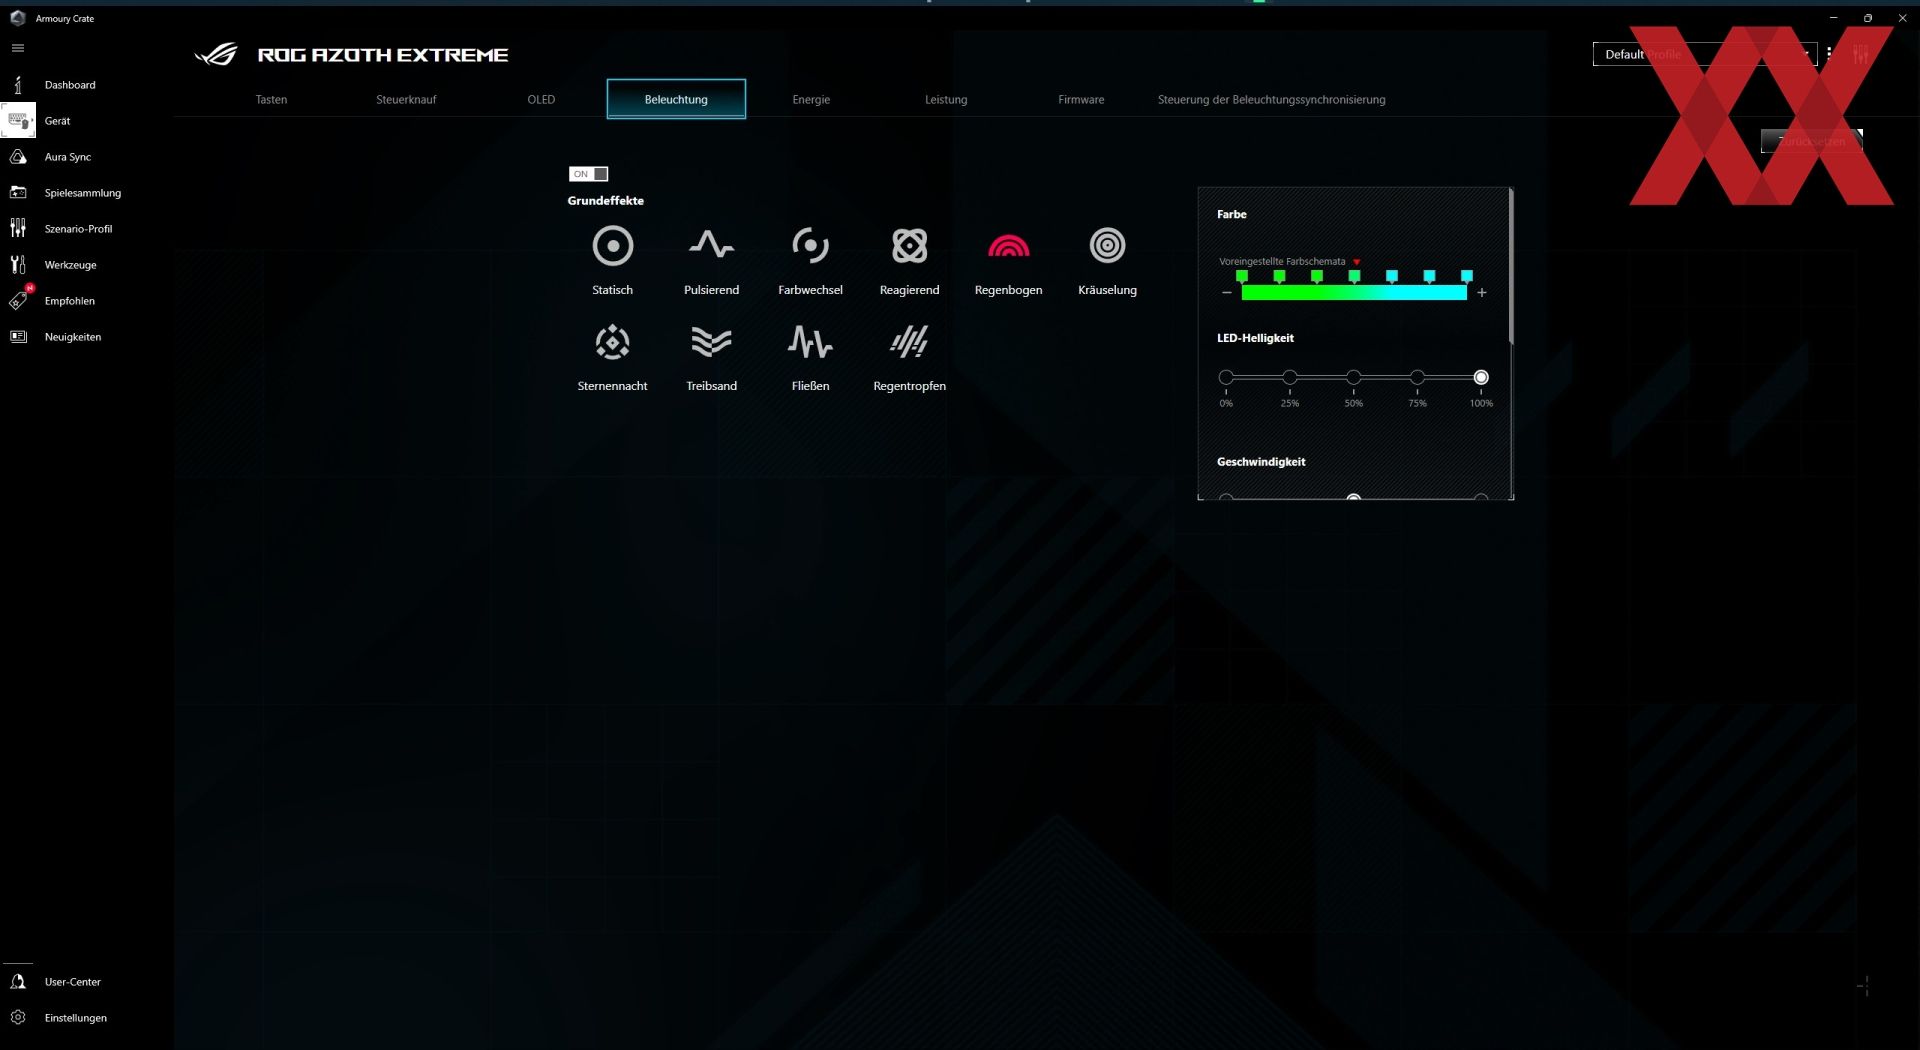Select the leftmost green color stop
1920x1050 pixels.
[x=1242, y=276]
